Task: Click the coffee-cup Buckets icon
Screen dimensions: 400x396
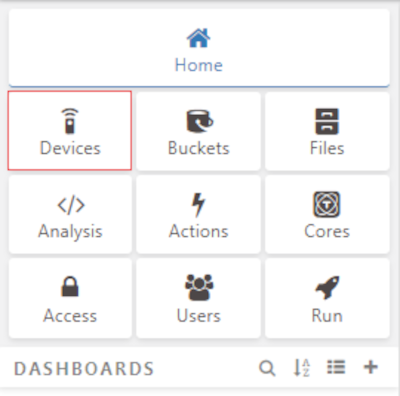Action: point(199,121)
